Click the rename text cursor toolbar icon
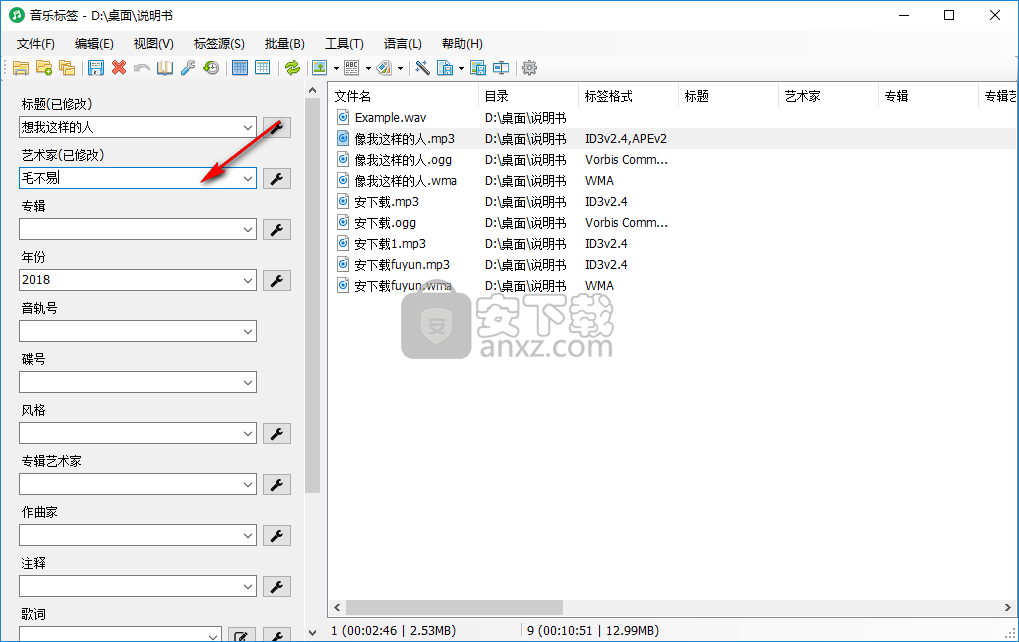Viewport: 1019px width, 642px height. coord(501,68)
